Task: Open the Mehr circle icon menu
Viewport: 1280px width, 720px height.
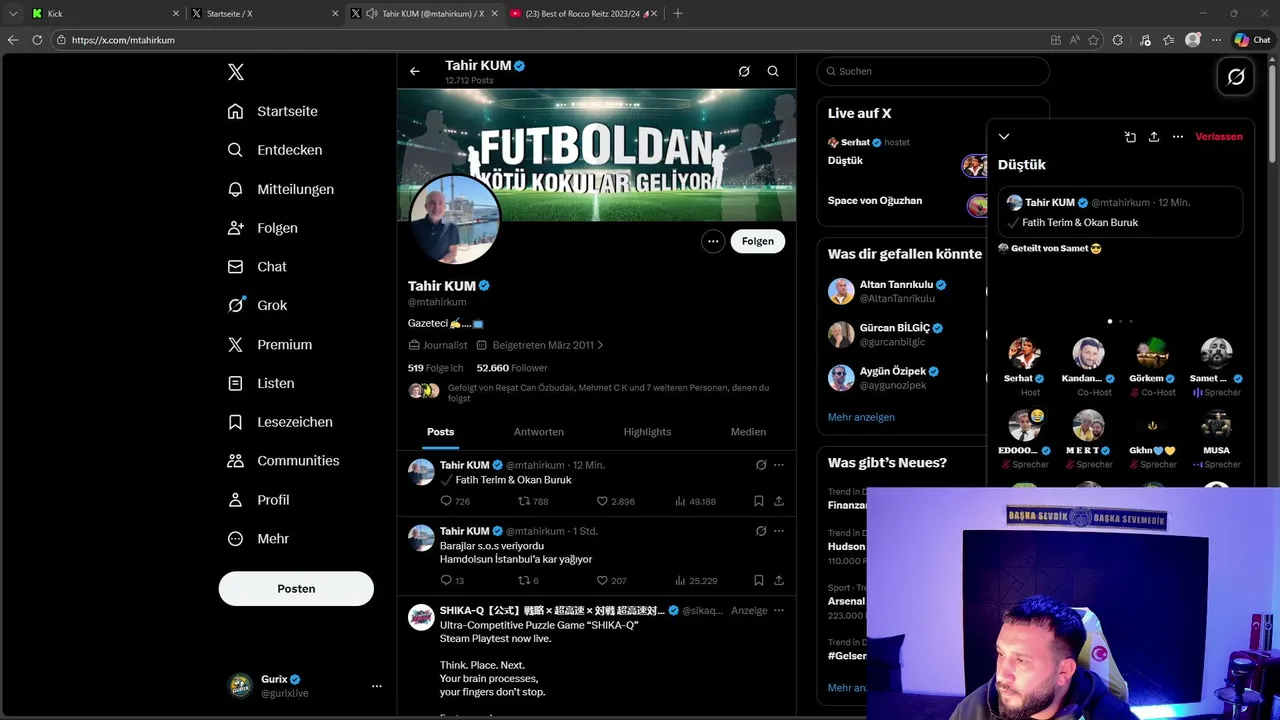Action: click(x=235, y=539)
